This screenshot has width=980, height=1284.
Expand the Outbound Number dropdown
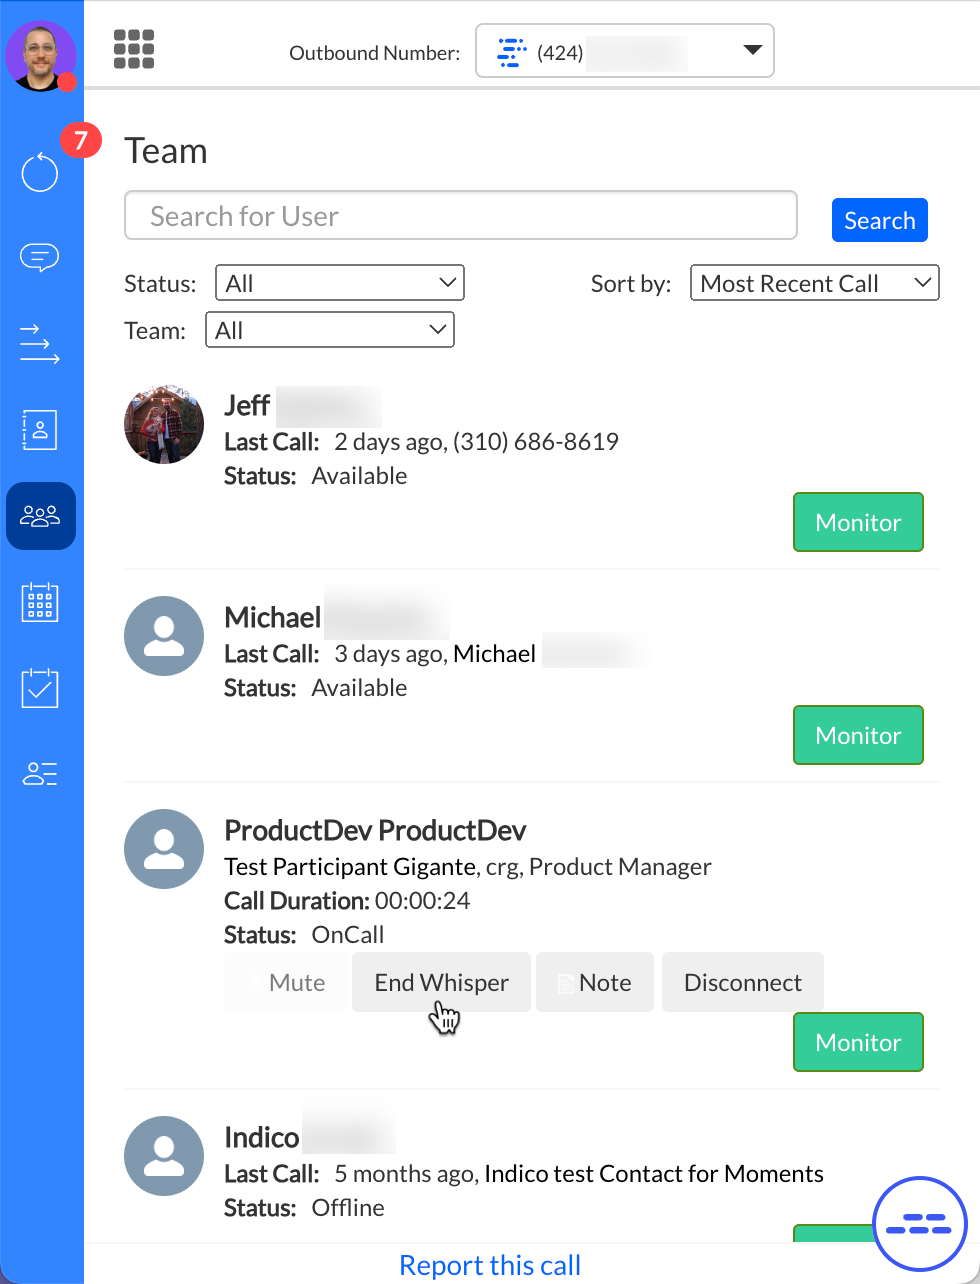pyautogui.click(x=624, y=51)
